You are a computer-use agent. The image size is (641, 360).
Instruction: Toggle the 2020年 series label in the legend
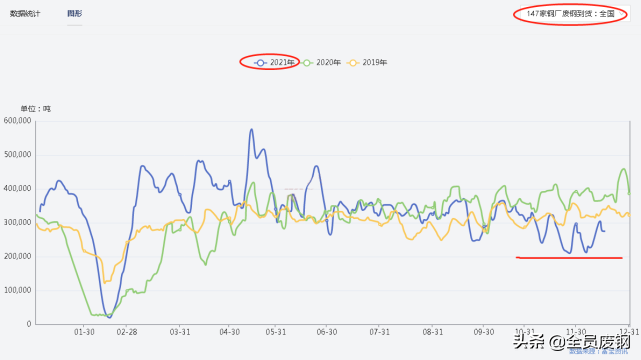pyautogui.click(x=328, y=63)
